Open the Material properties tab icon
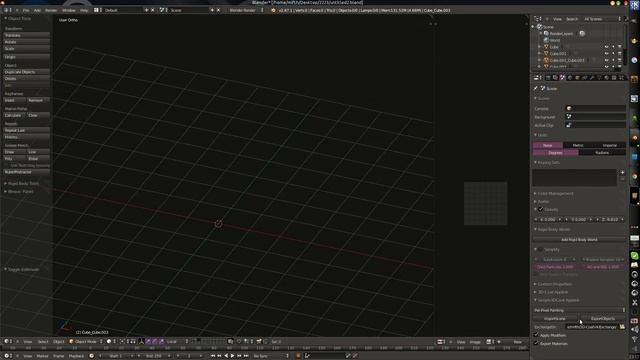The image size is (640, 360). (607, 78)
